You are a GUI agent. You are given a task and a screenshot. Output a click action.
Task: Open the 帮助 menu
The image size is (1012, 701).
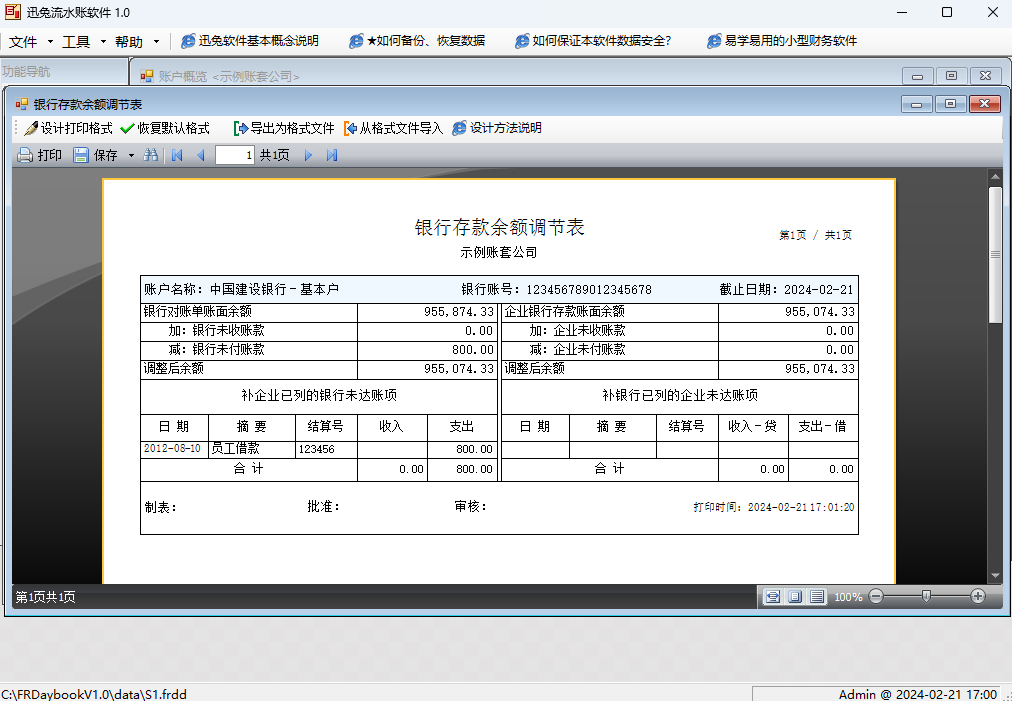point(128,41)
